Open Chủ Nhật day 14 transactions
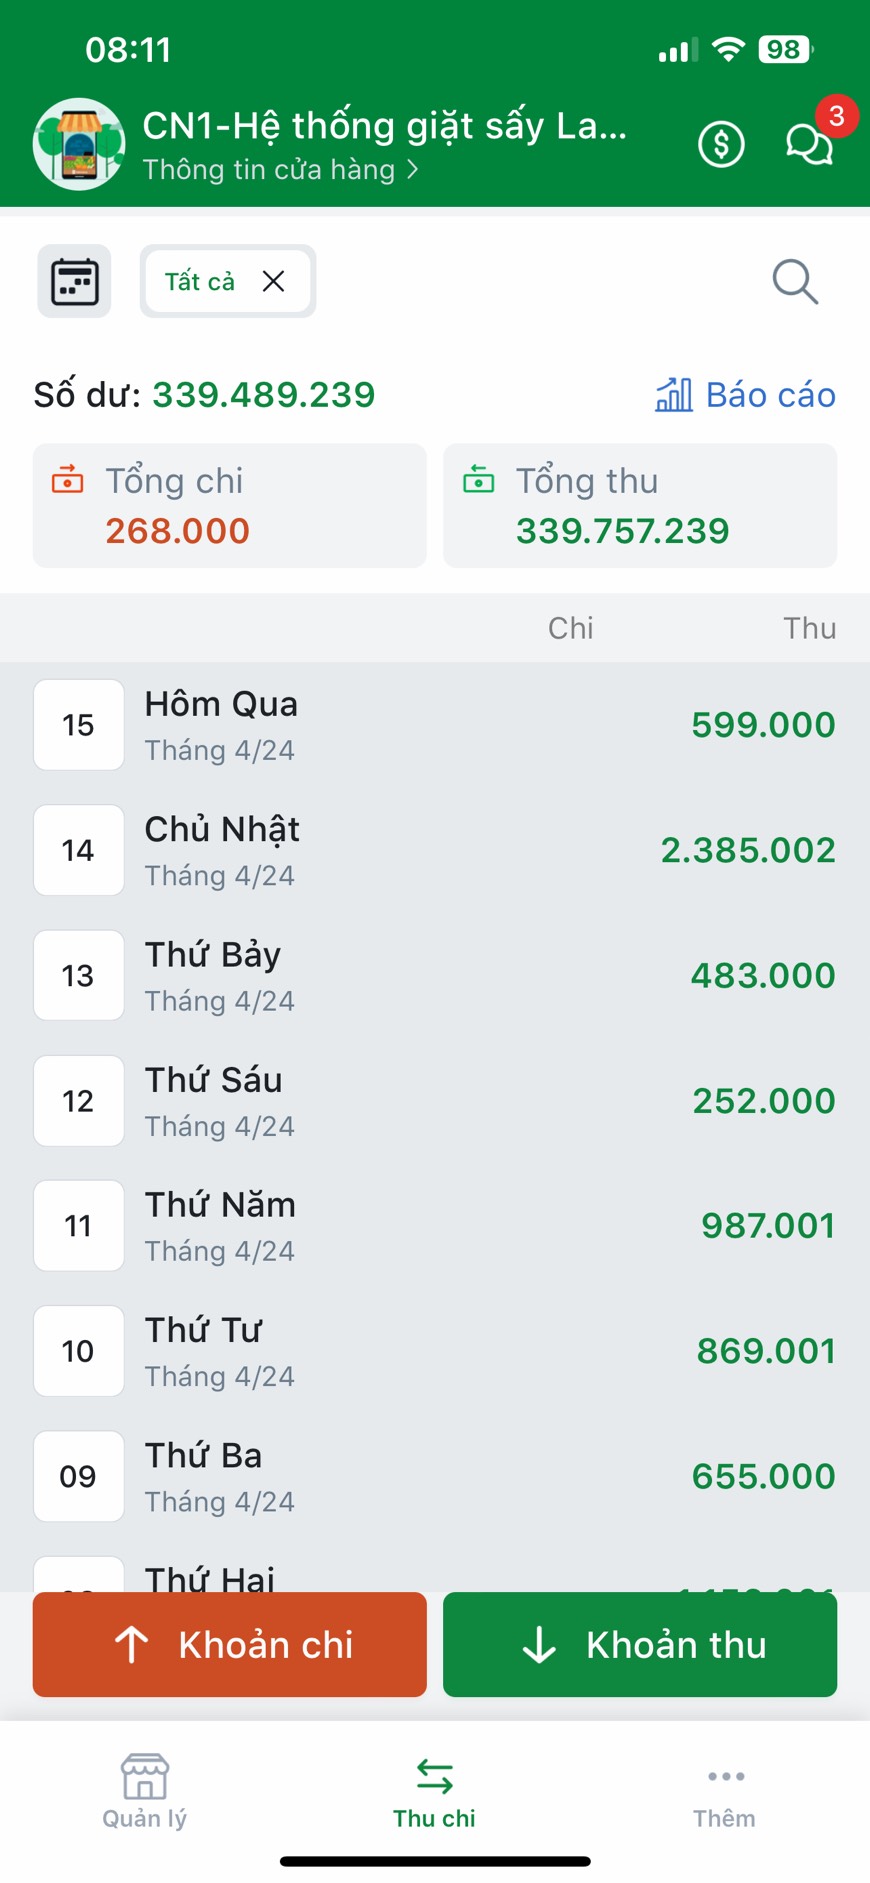This screenshot has height=1883, width=870. tap(435, 850)
